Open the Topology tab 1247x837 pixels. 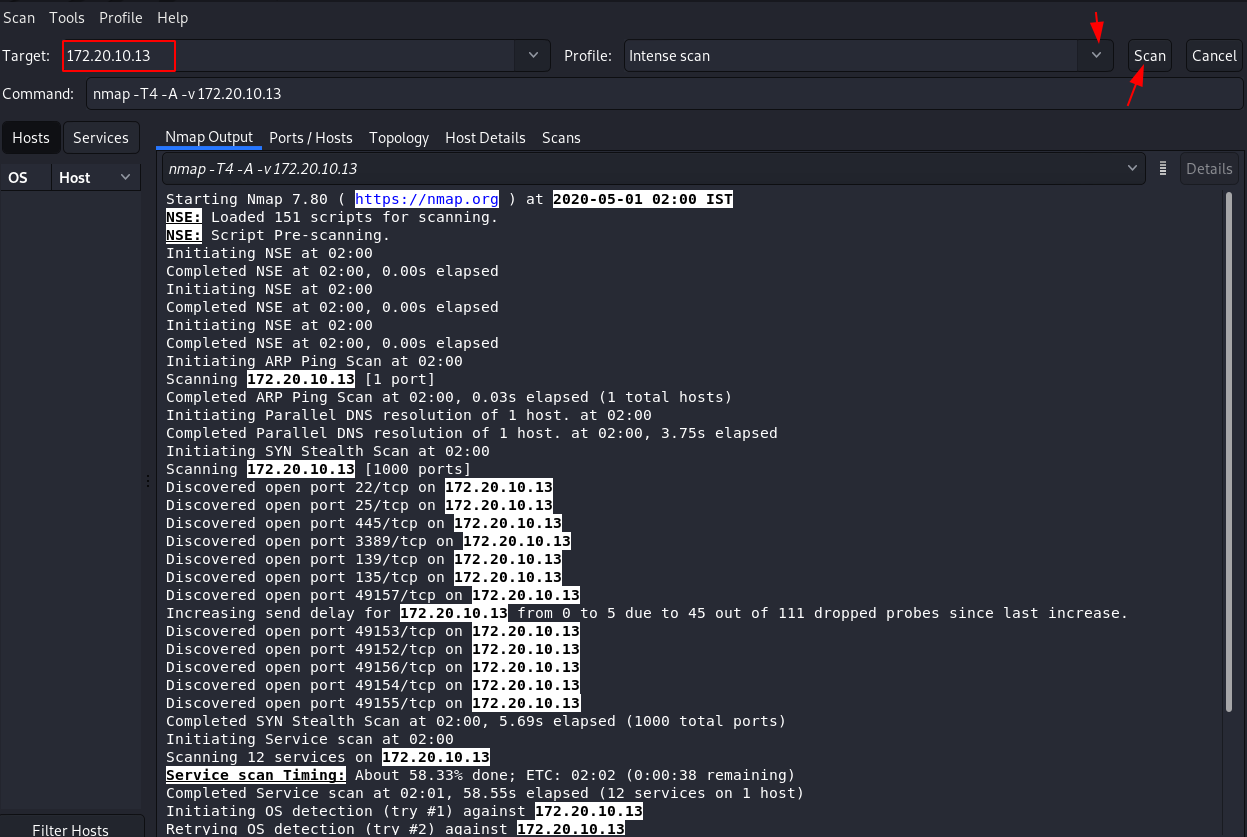399,138
